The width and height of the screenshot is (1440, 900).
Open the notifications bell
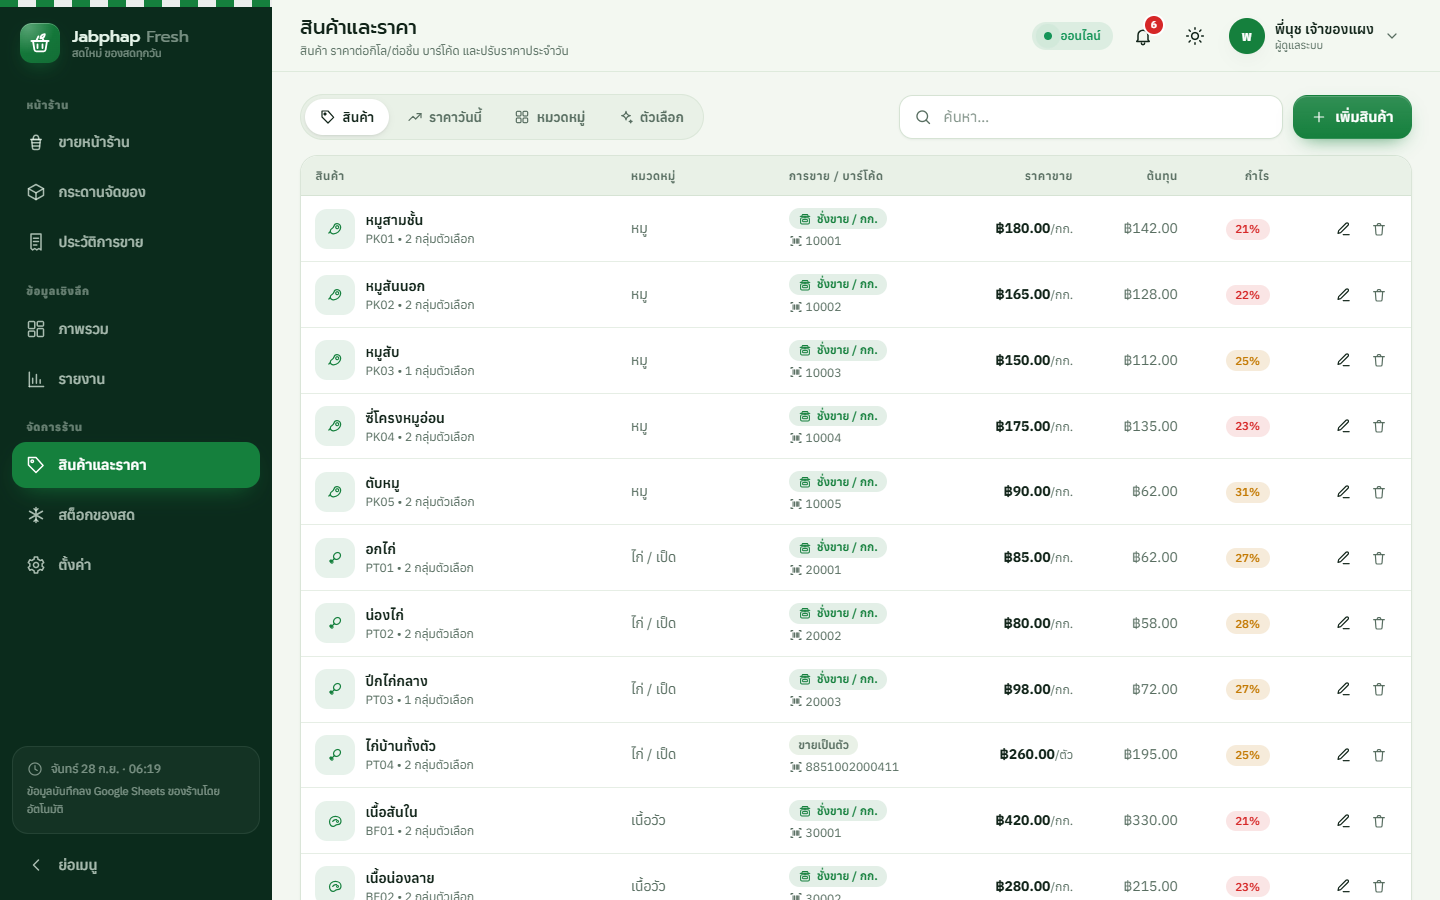(x=1143, y=36)
